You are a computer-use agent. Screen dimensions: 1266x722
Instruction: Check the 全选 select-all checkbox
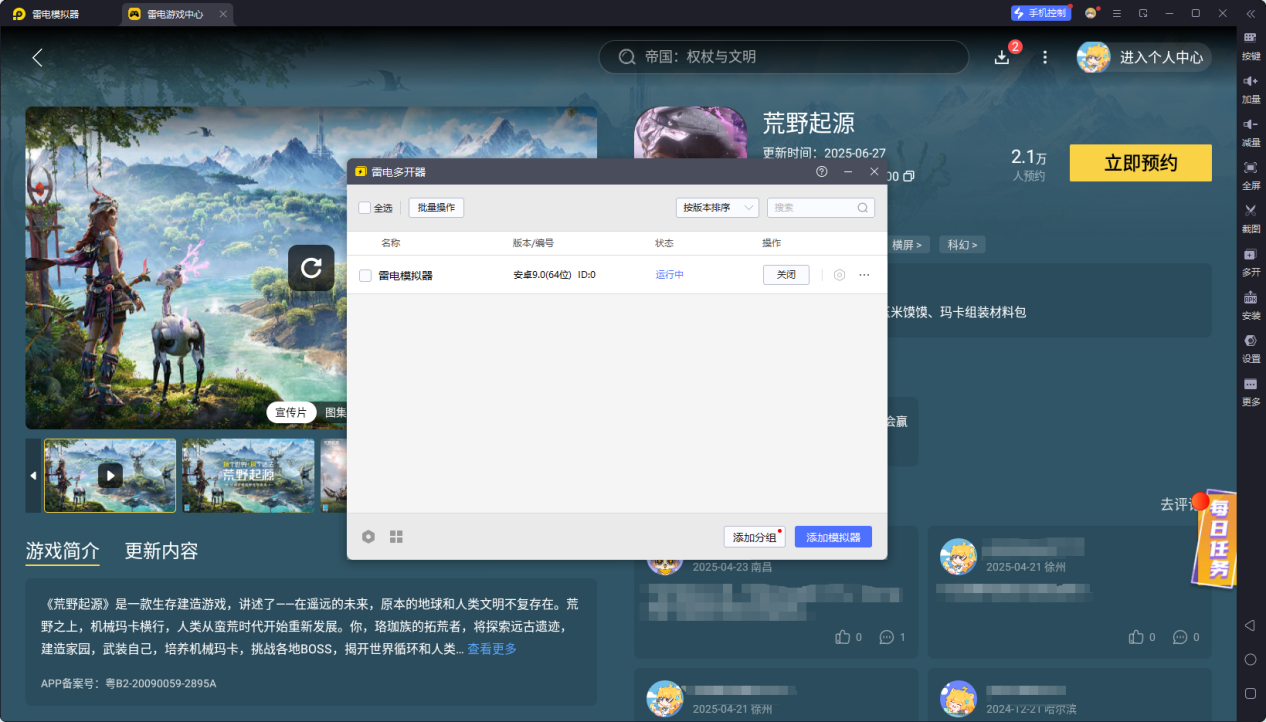pyautogui.click(x=365, y=208)
